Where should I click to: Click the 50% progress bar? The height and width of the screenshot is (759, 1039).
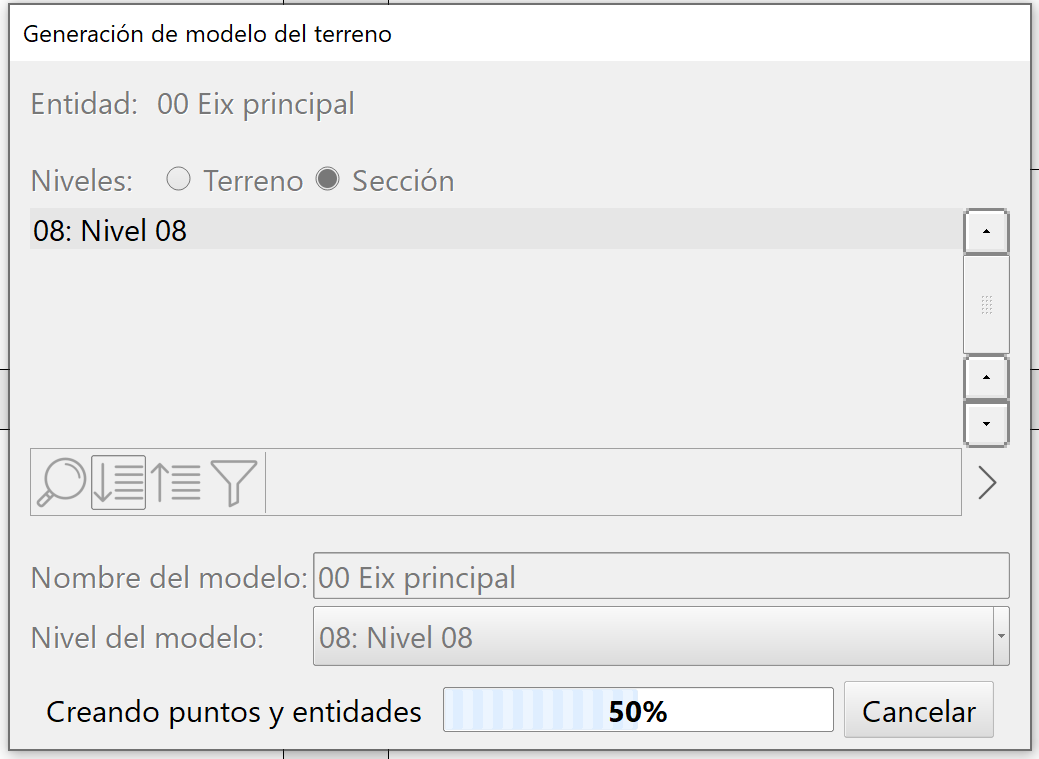coord(638,709)
